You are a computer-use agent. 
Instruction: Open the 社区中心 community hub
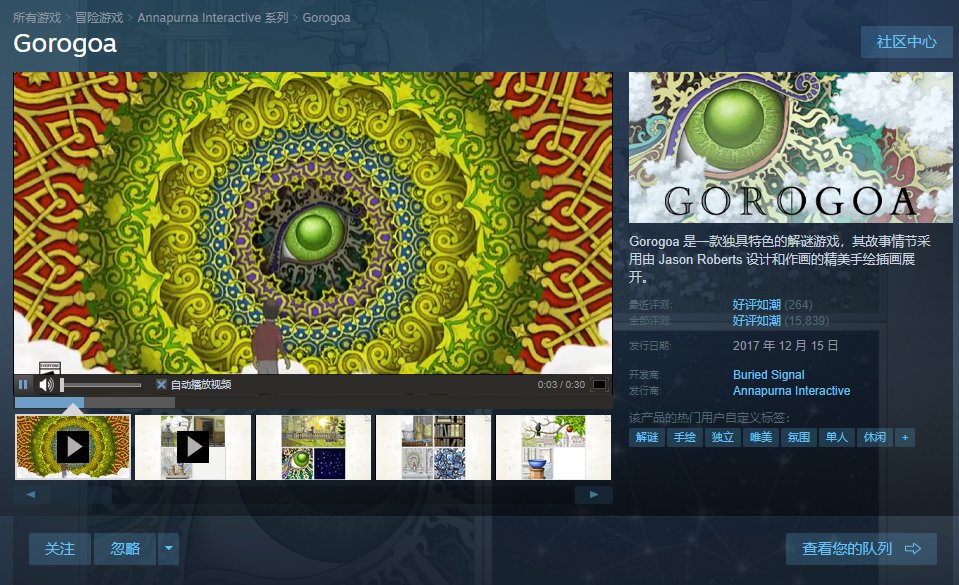point(906,42)
